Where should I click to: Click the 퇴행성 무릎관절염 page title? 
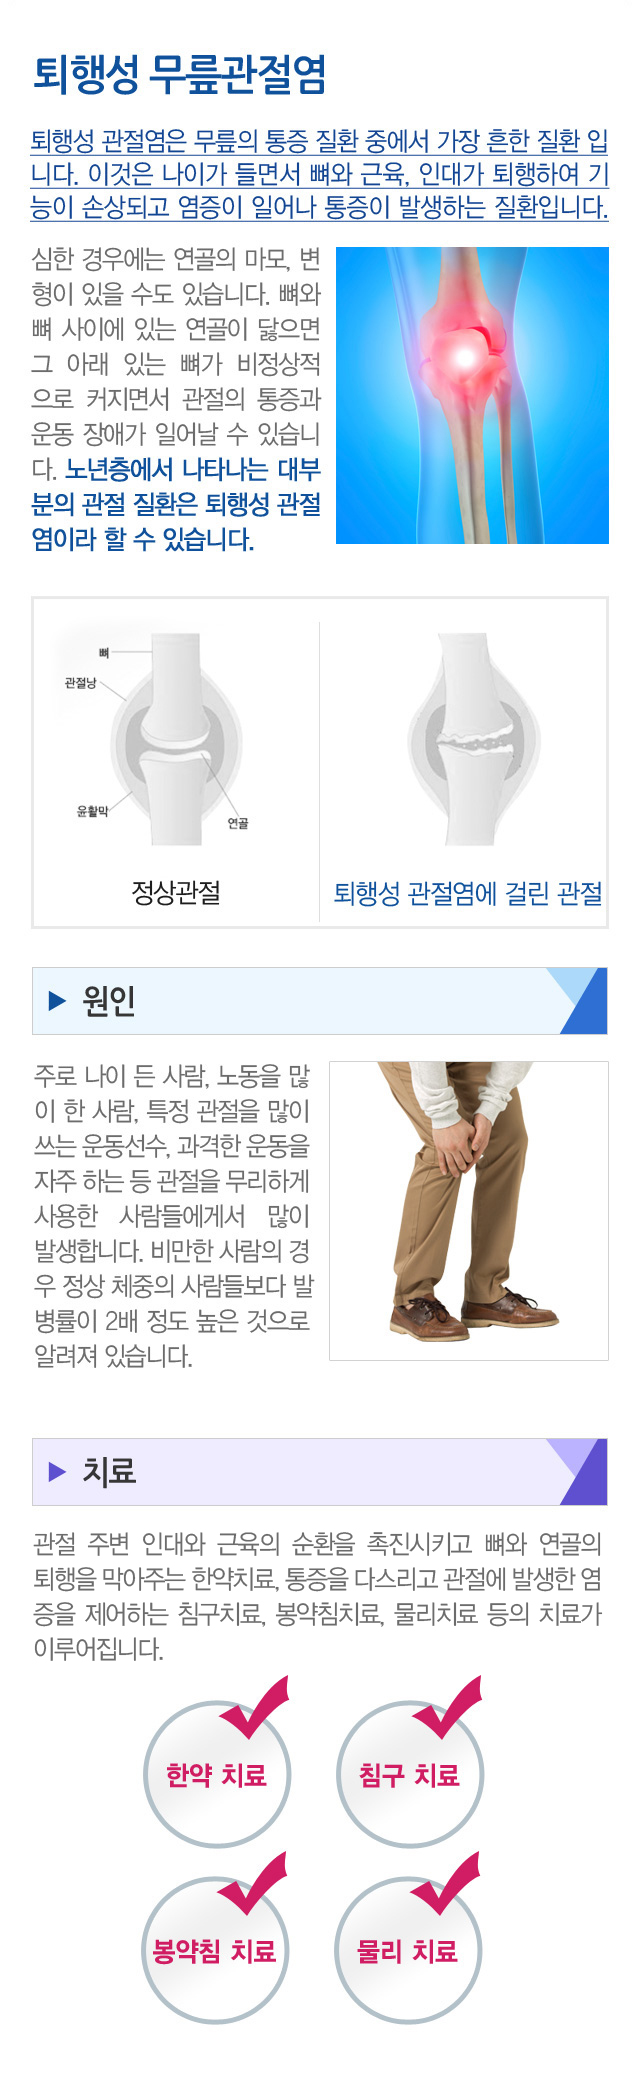180,74
